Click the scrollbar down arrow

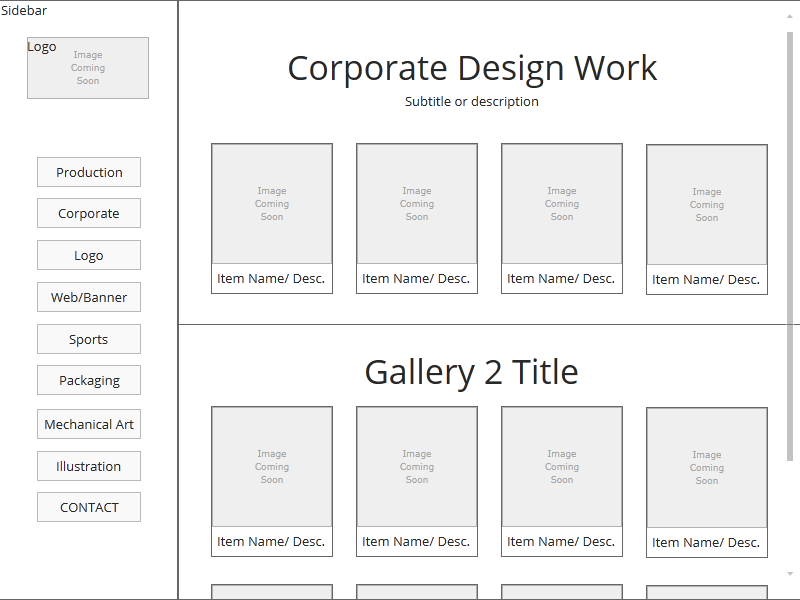(x=791, y=574)
